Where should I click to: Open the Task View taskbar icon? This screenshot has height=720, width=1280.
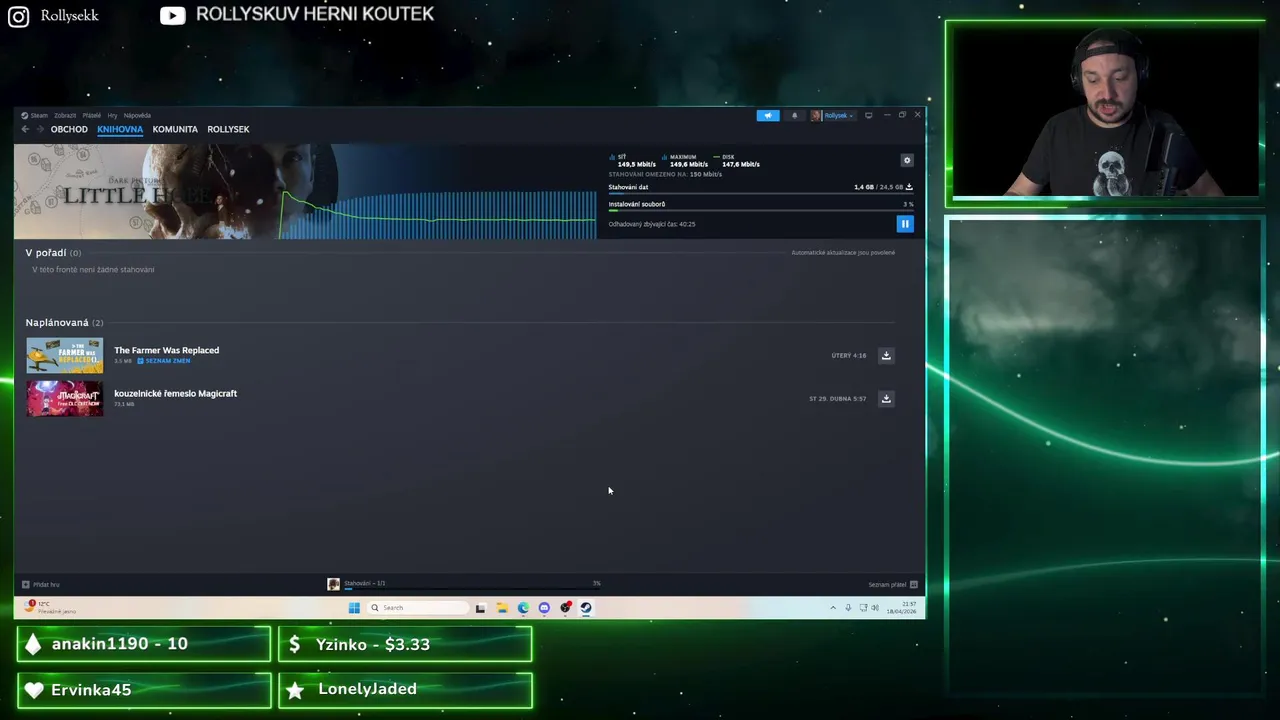point(480,607)
